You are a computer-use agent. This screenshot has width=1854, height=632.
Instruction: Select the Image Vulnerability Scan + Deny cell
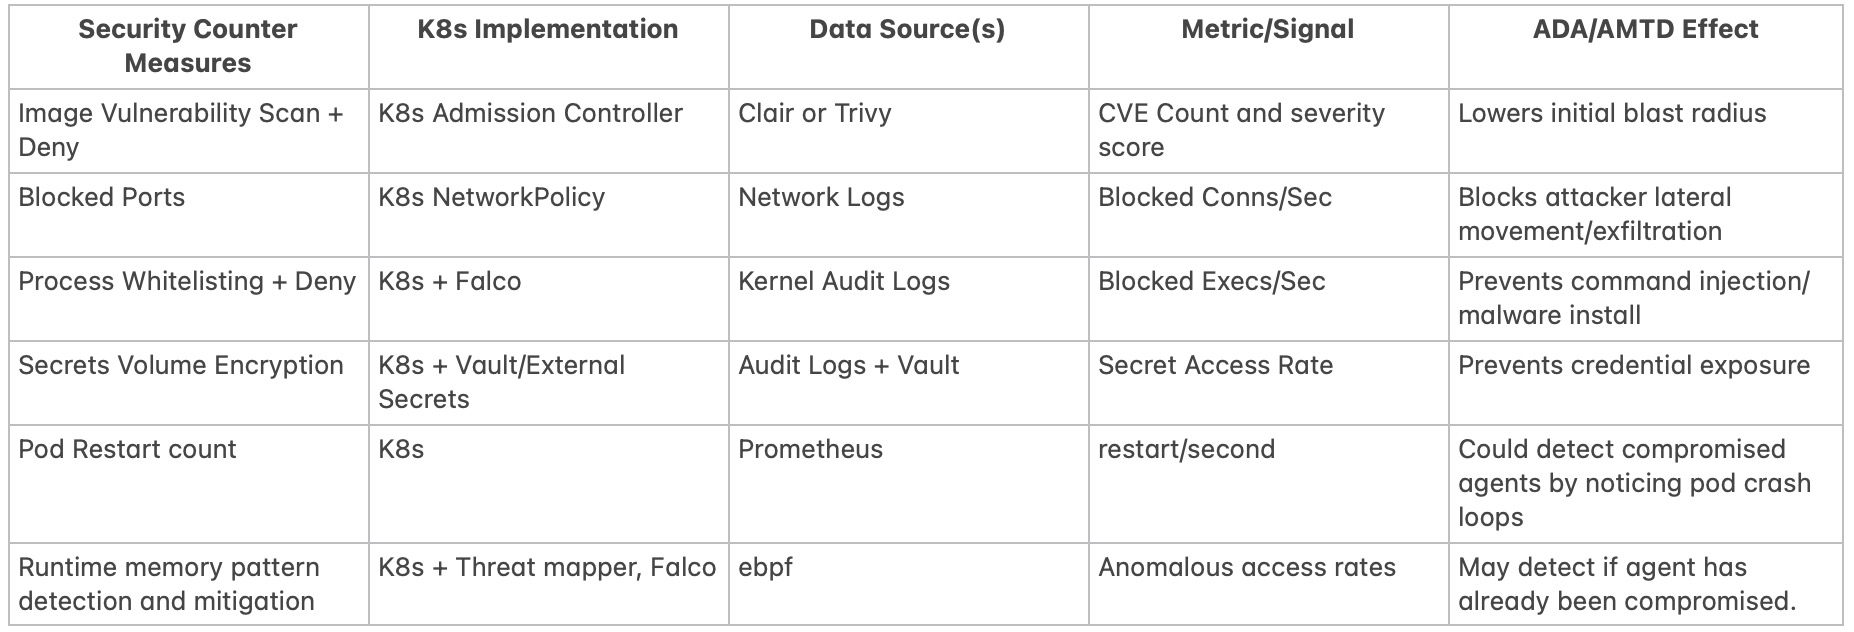[x=181, y=130]
